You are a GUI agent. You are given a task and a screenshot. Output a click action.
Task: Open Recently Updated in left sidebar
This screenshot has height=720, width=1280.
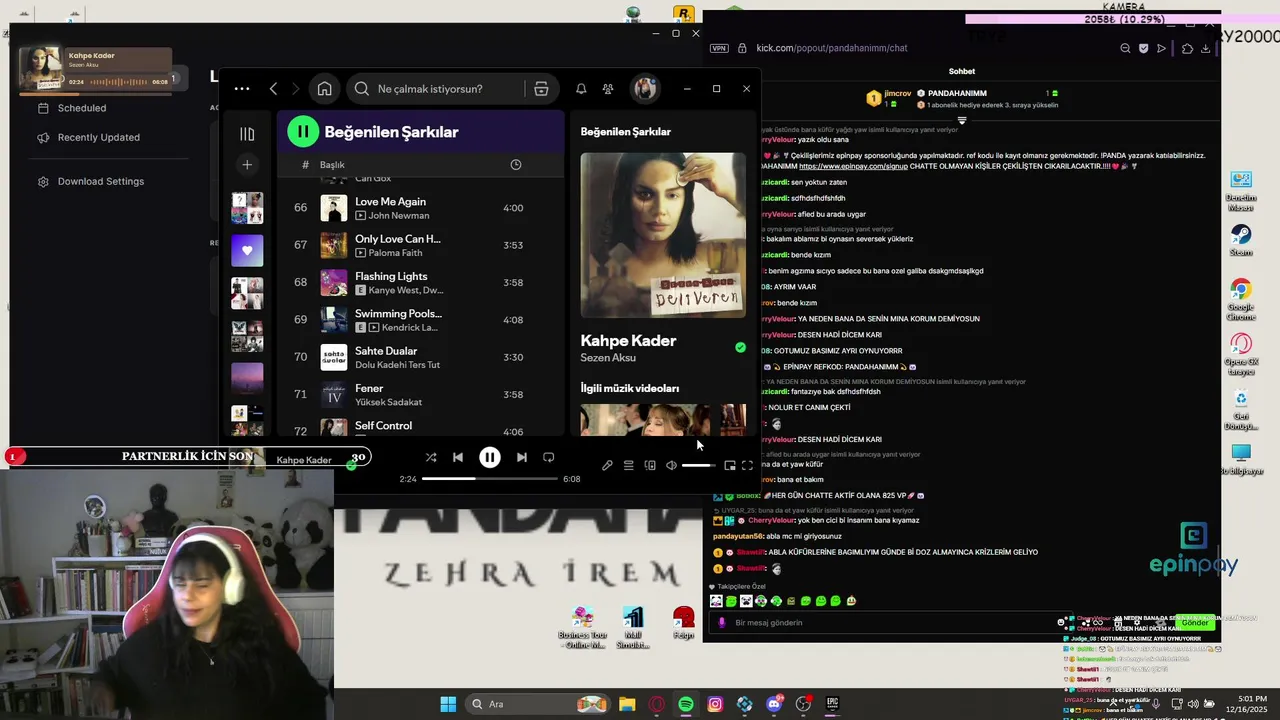[x=98, y=137]
